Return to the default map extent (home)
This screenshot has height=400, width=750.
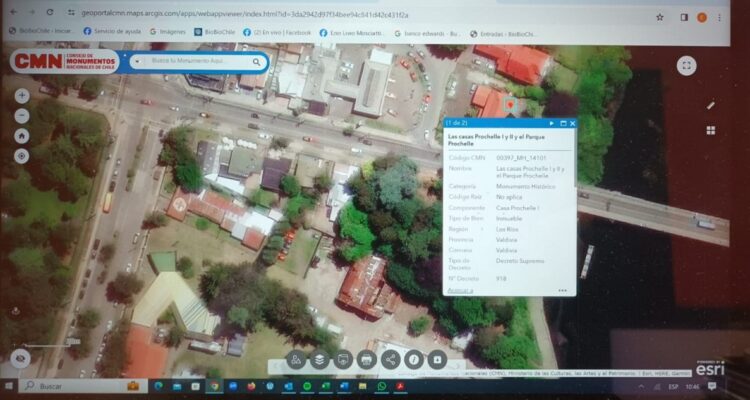[x=22, y=136]
